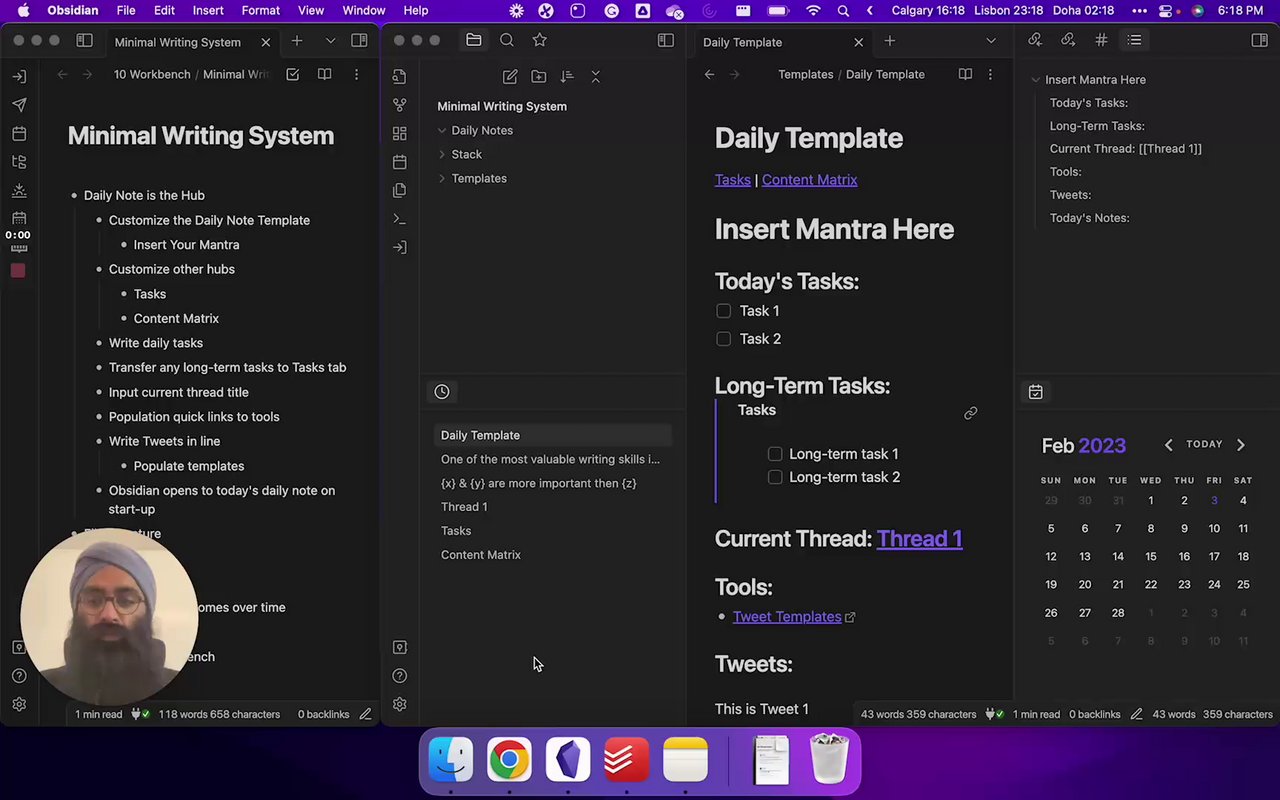
Task: Open the Search tab icon
Action: [507, 40]
